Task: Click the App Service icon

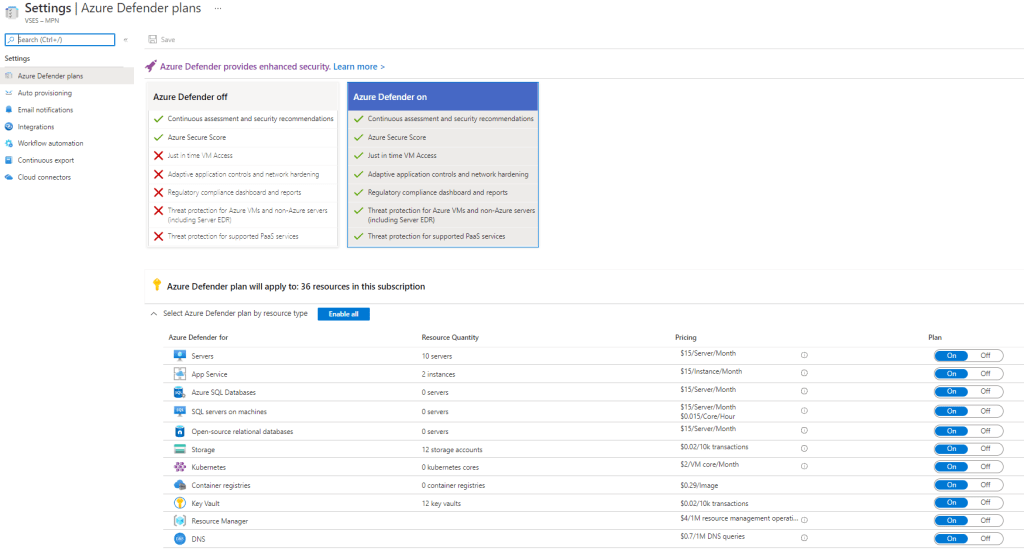Action: click(x=181, y=374)
